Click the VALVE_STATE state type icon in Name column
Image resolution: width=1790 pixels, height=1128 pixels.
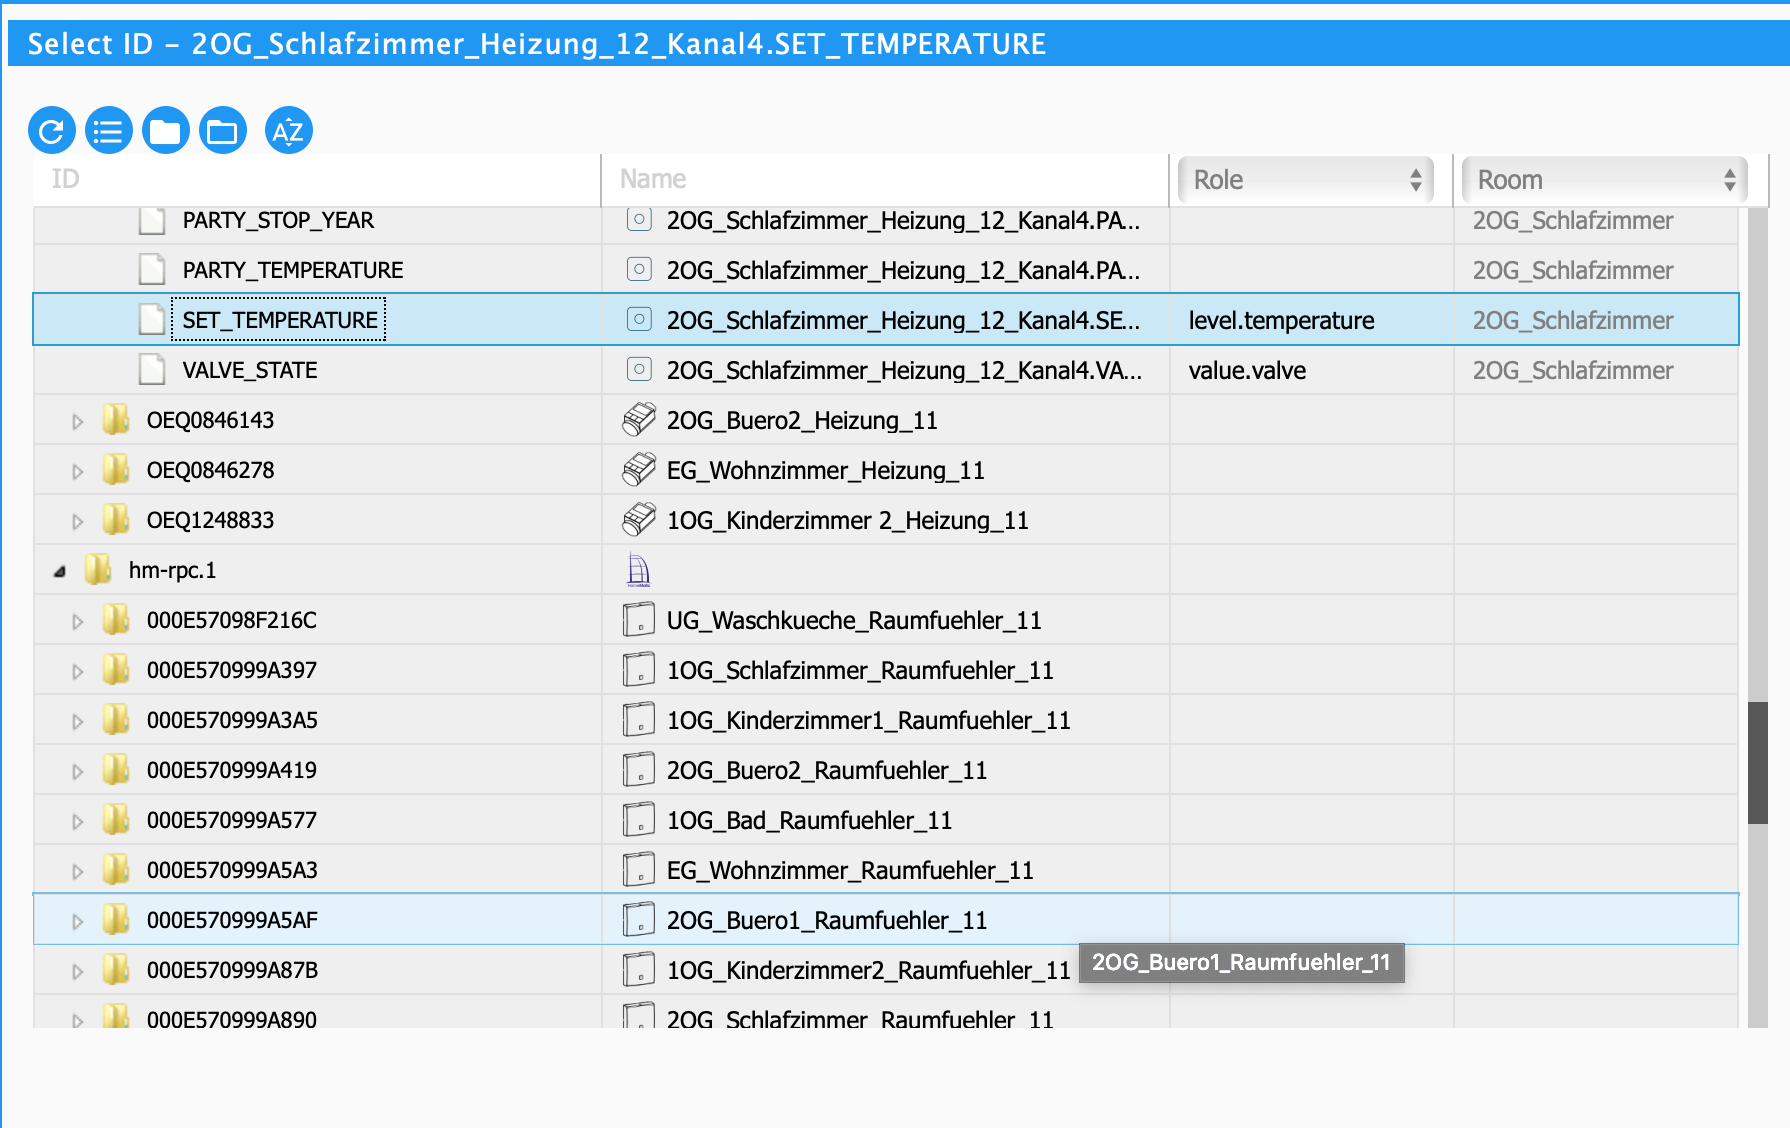click(x=639, y=369)
